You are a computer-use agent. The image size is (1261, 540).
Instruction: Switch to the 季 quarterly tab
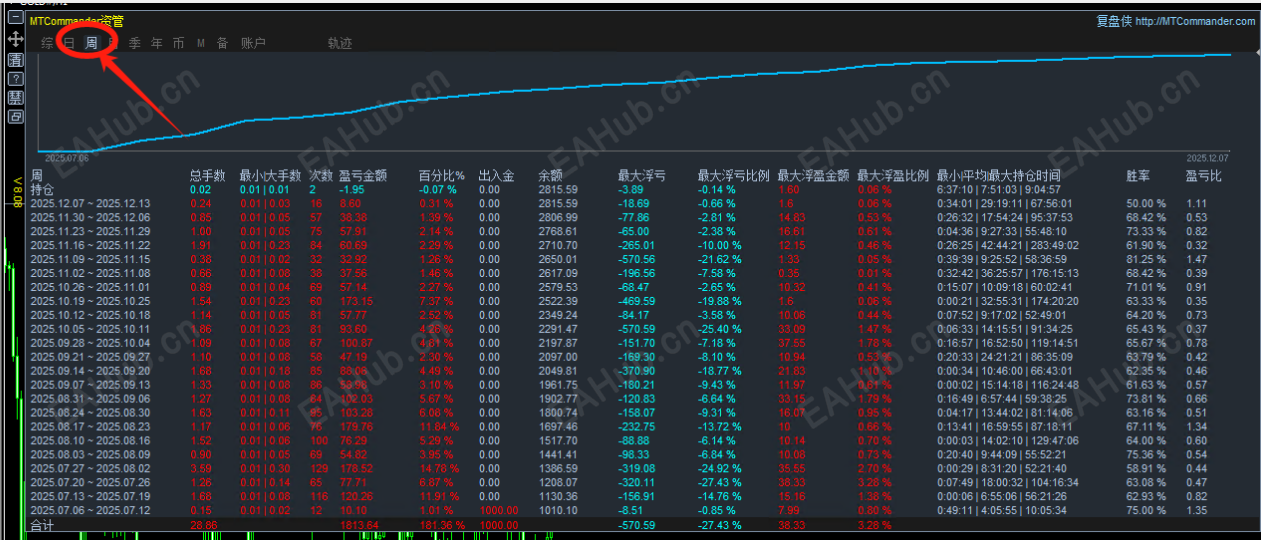pyautogui.click(x=135, y=43)
